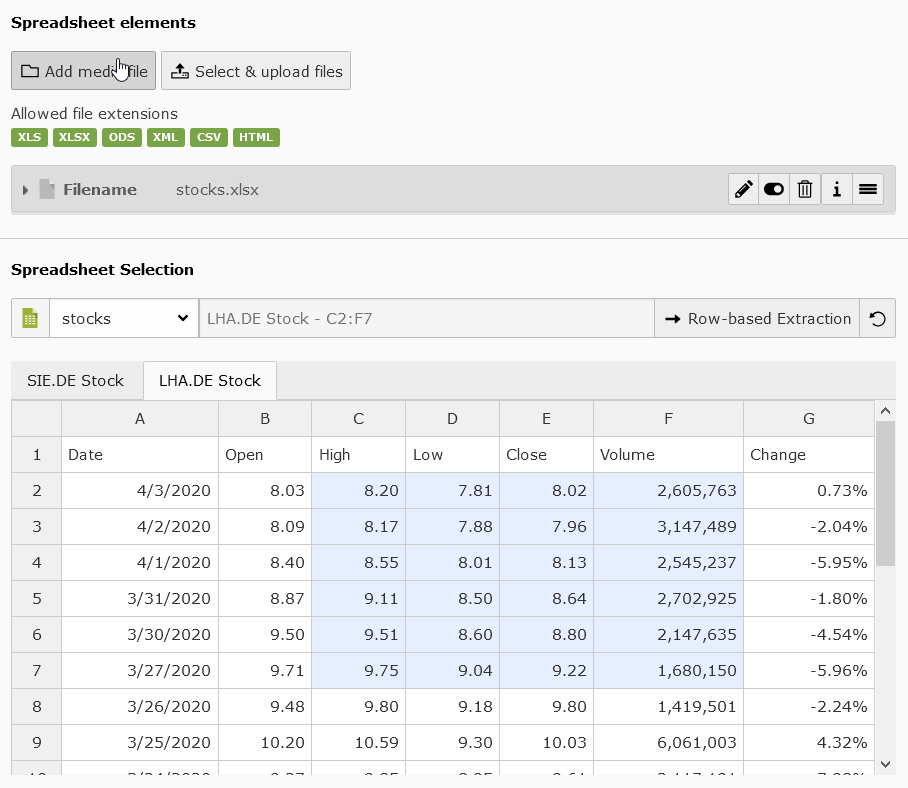Collapse the filename disclosure arrow
Image resolution: width=908 pixels, height=788 pixels.
click(24, 189)
